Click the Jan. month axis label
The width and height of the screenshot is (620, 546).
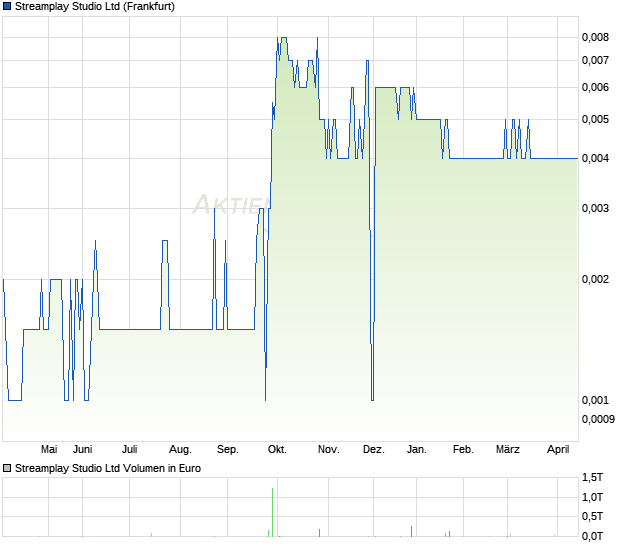click(417, 449)
